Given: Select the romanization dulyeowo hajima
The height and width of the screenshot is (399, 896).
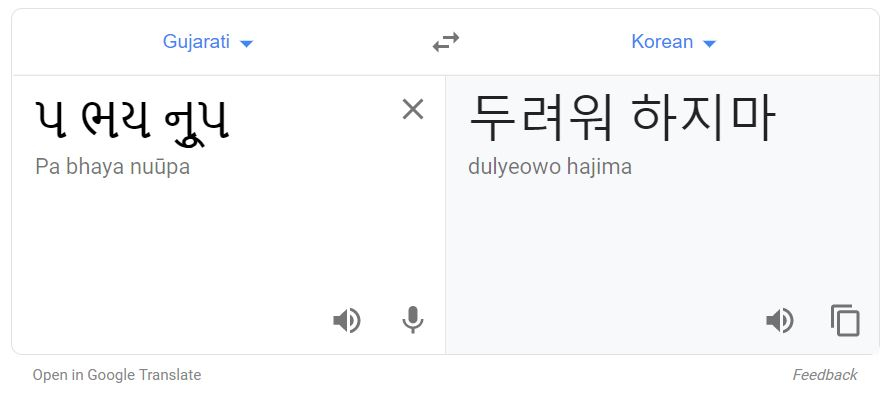Looking at the screenshot, I should tap(550, 167).
